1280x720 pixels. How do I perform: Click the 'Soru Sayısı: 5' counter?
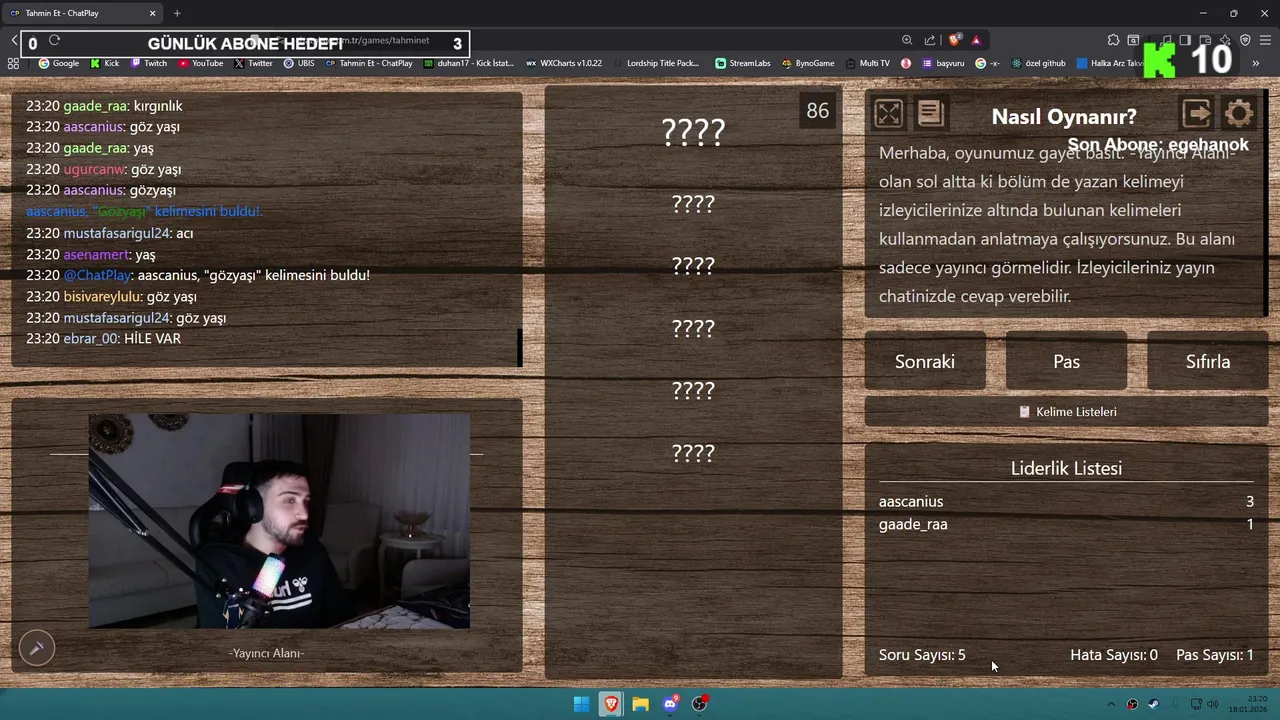click(x=922, y=655)
